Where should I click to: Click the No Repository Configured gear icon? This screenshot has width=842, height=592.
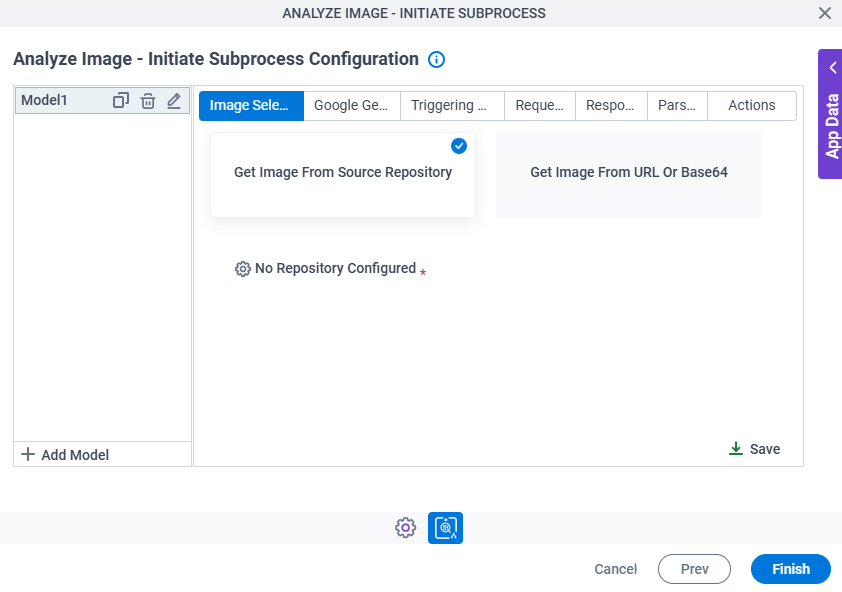point(243,269)
